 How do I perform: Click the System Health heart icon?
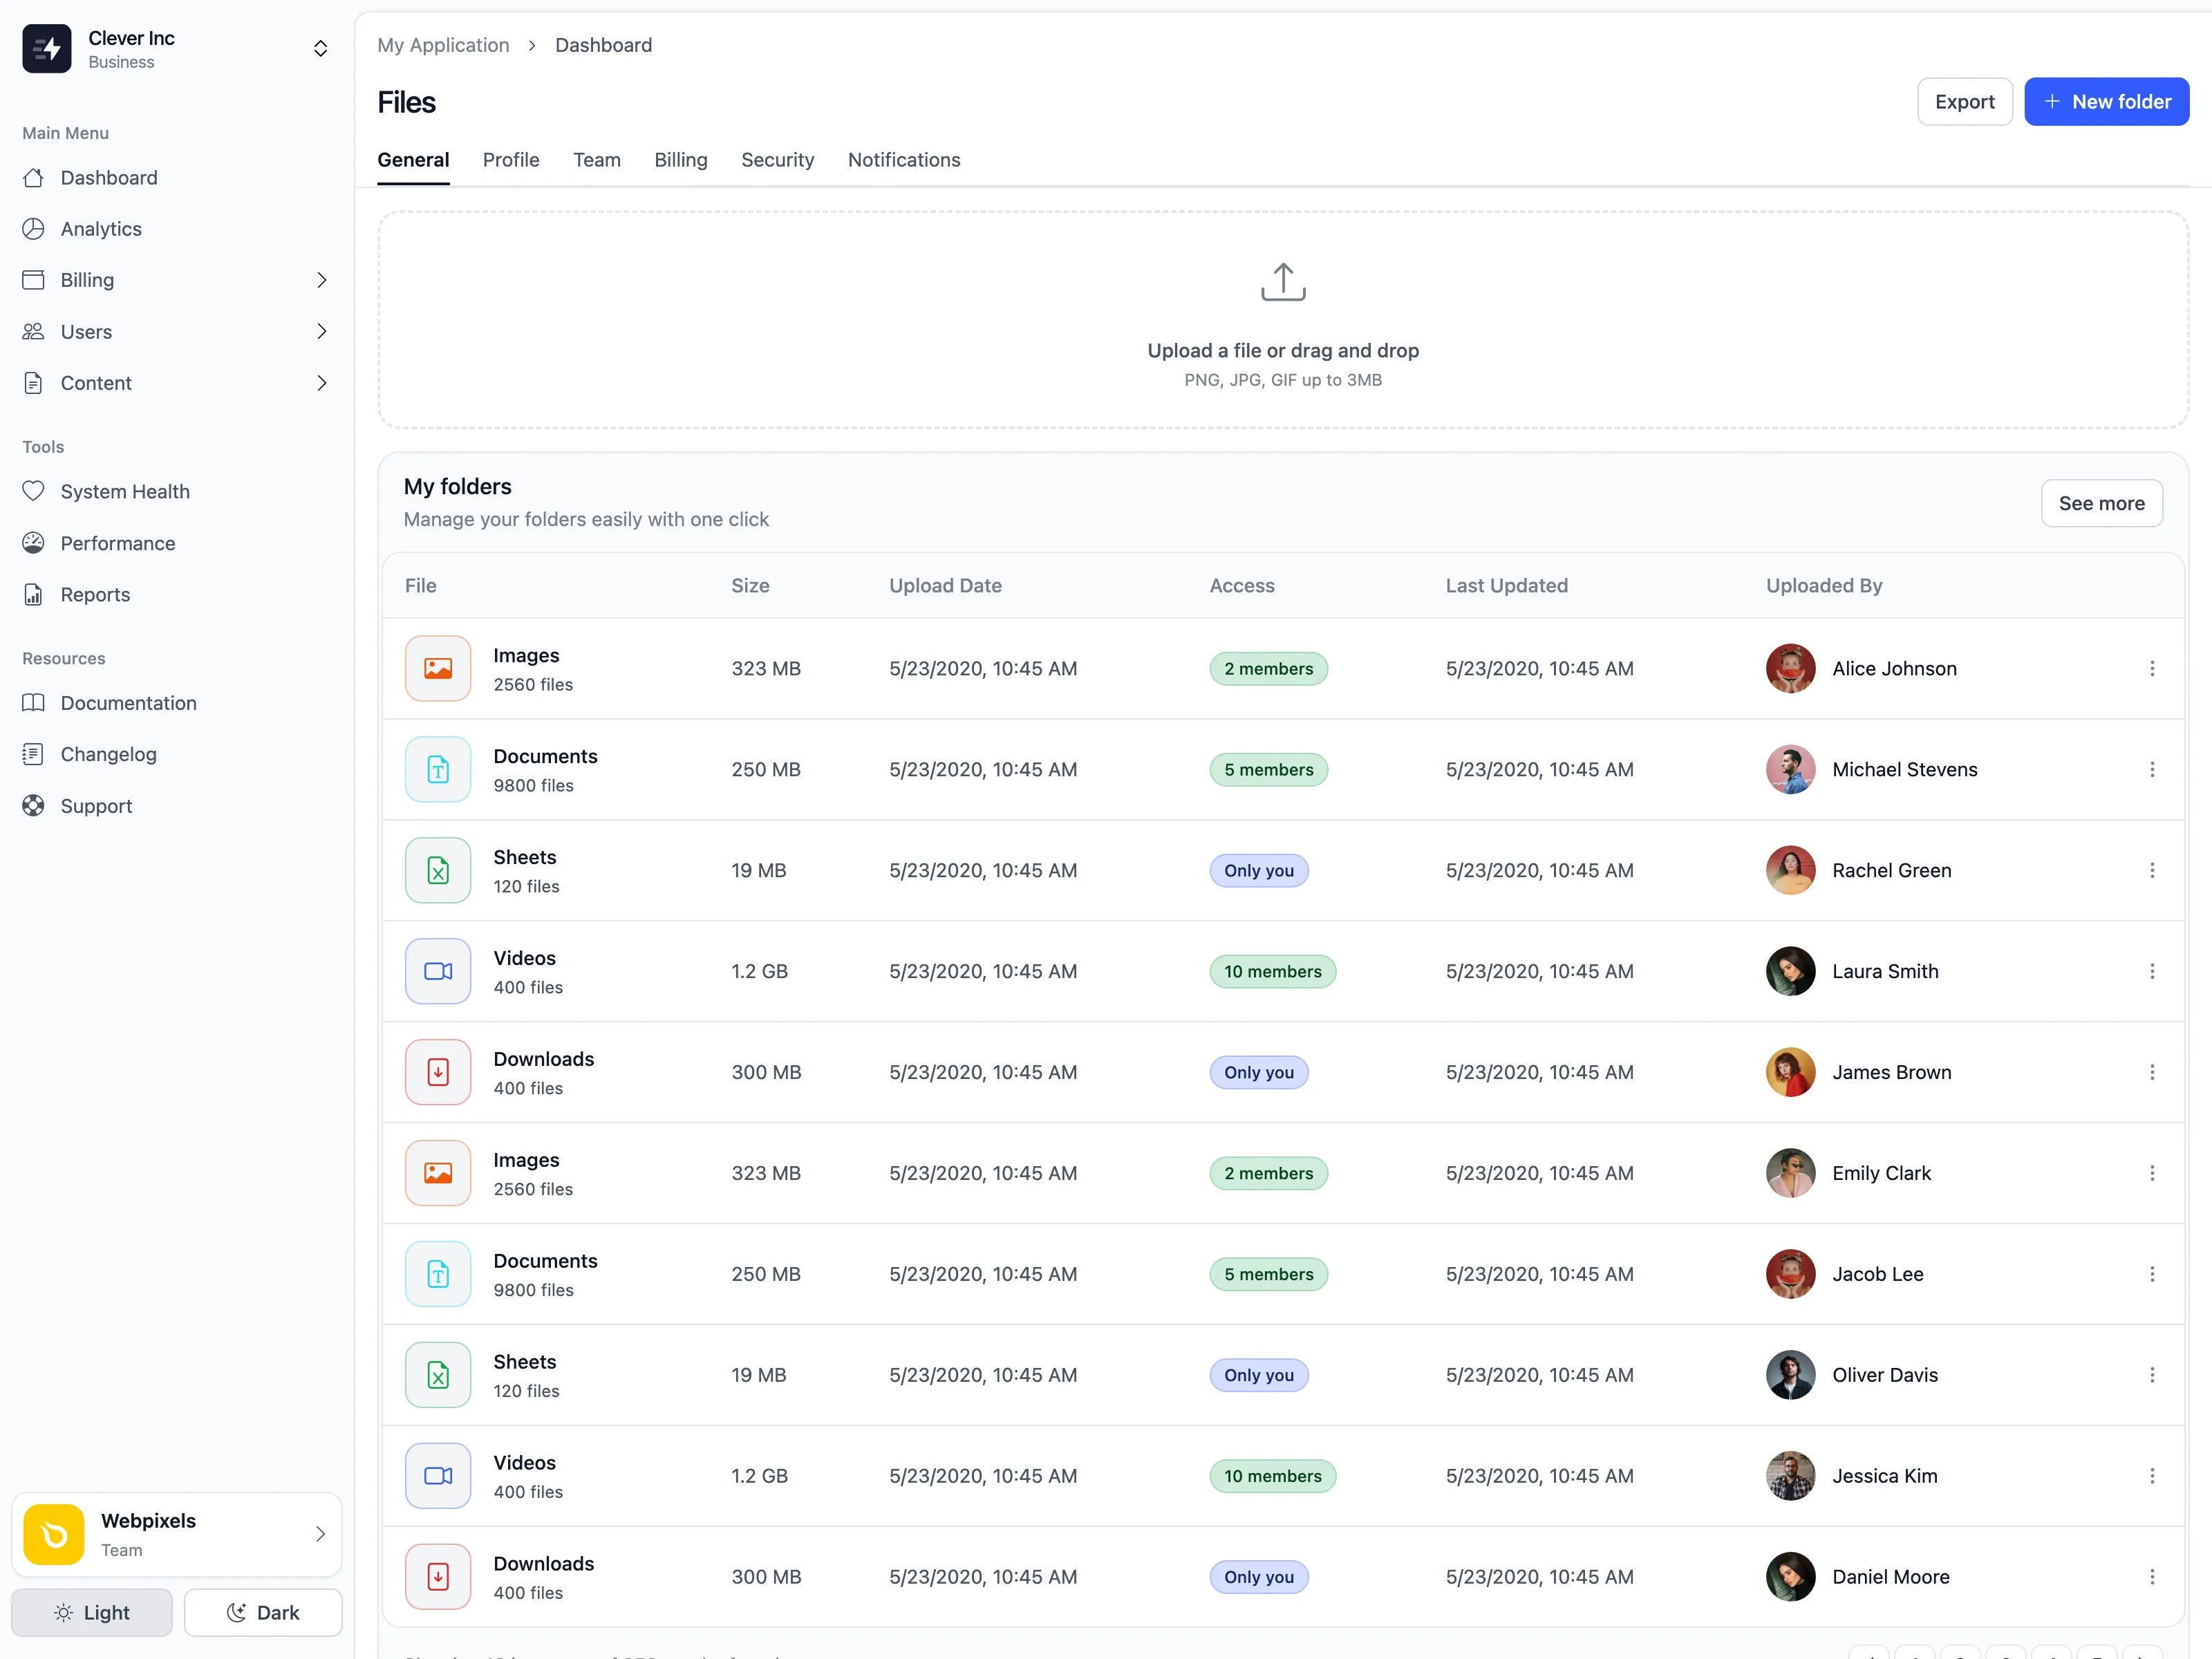pos(33,491)
